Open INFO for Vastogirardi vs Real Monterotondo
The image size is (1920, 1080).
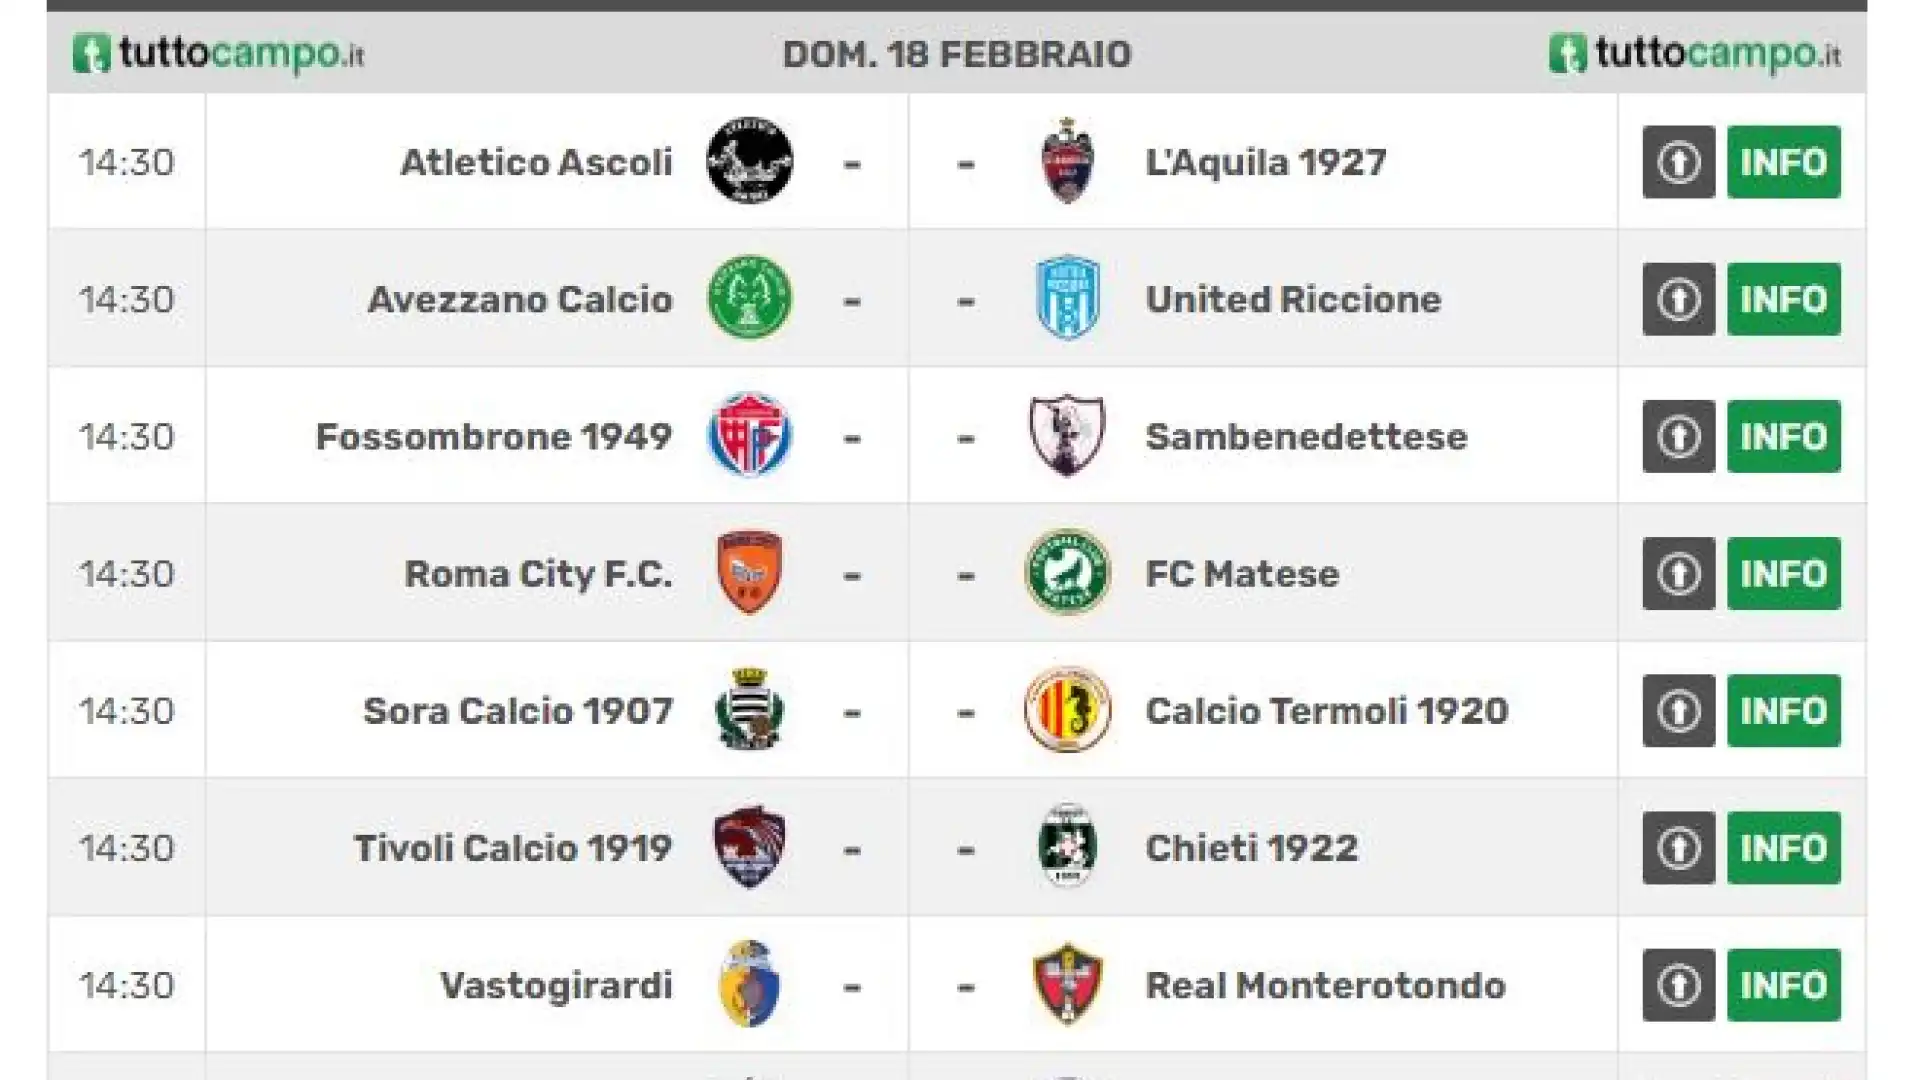pyautogui.click(x=1784, y=985)
